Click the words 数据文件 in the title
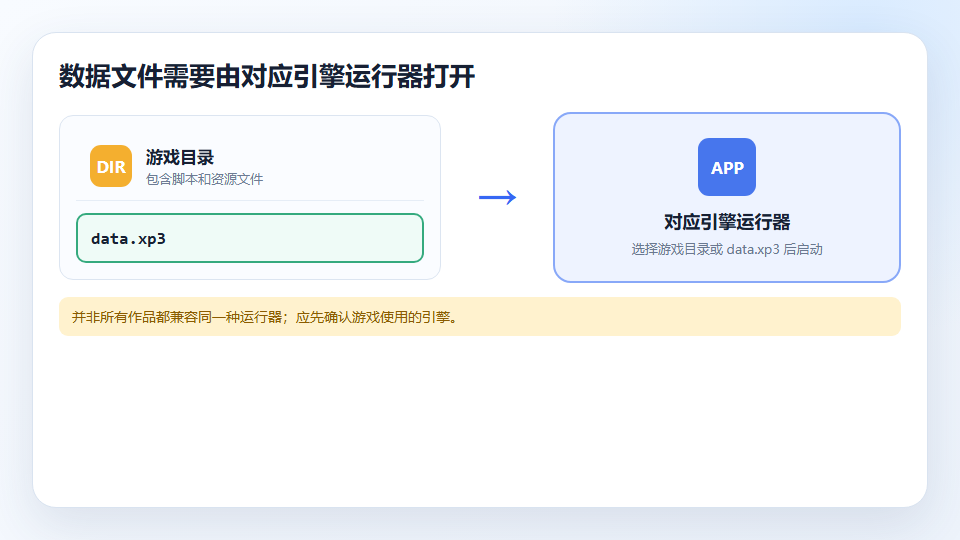960x540 pixels. tap(111, 77)
